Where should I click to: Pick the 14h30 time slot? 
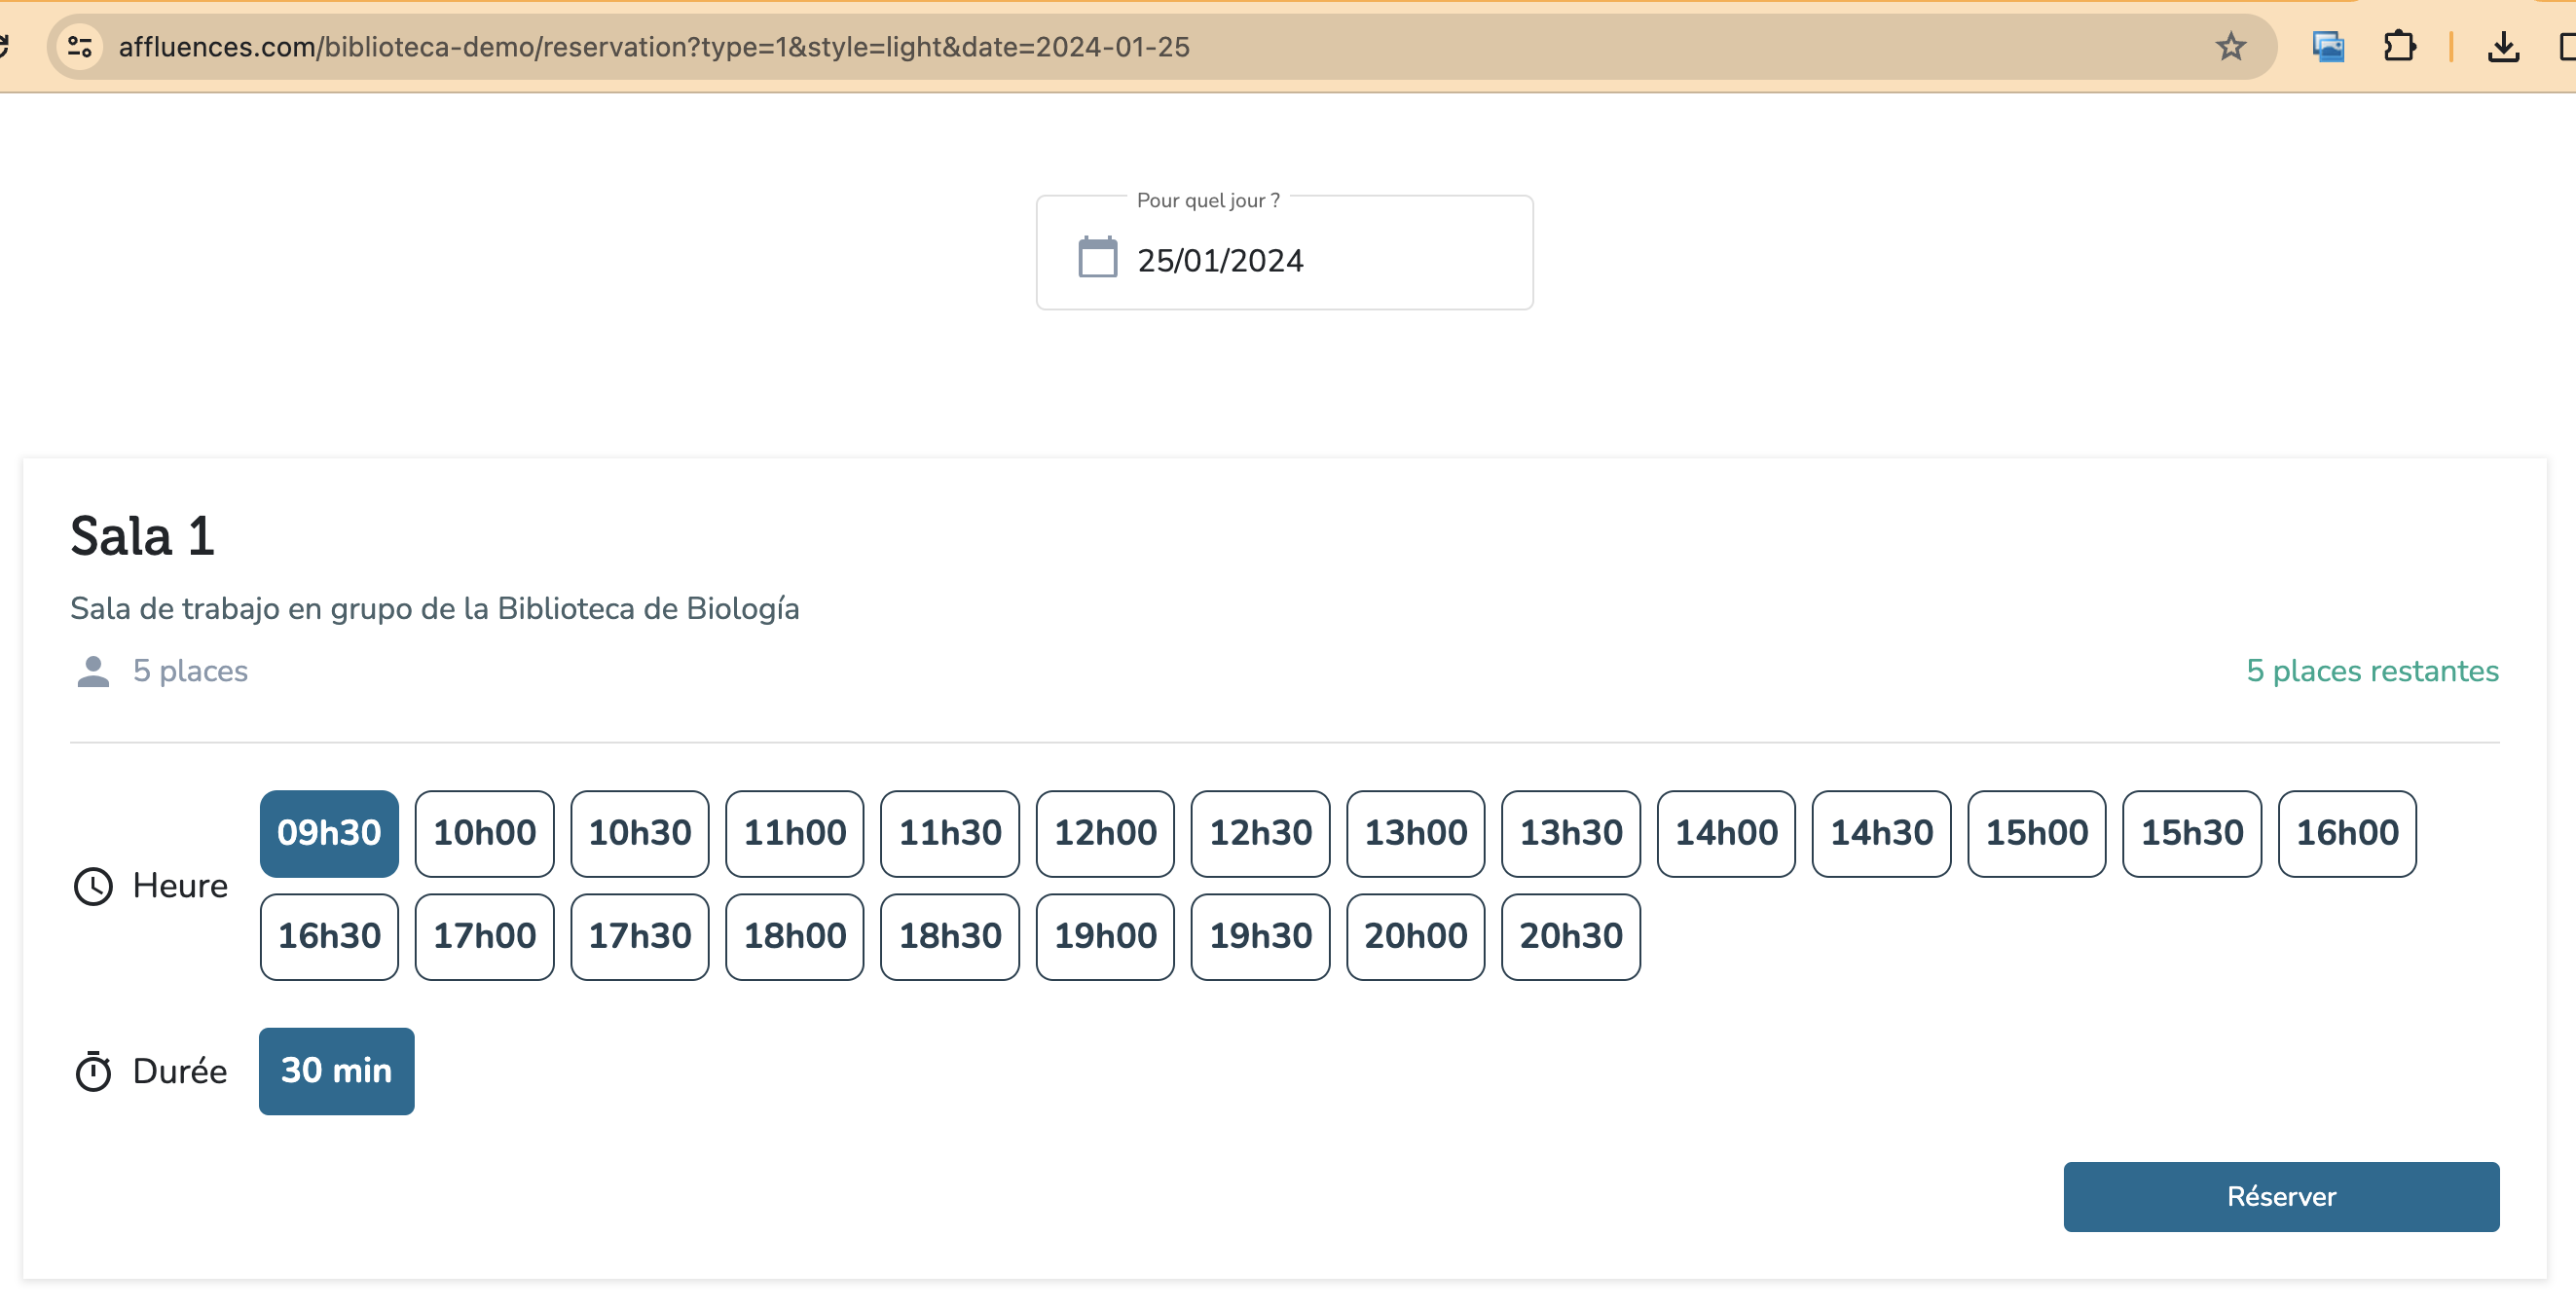point(1881,834)
